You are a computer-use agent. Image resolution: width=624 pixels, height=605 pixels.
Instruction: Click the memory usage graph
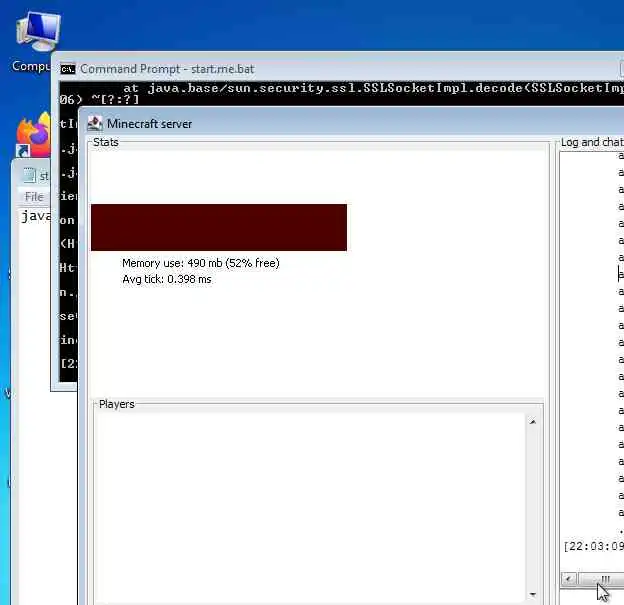(x=219, y=227)
